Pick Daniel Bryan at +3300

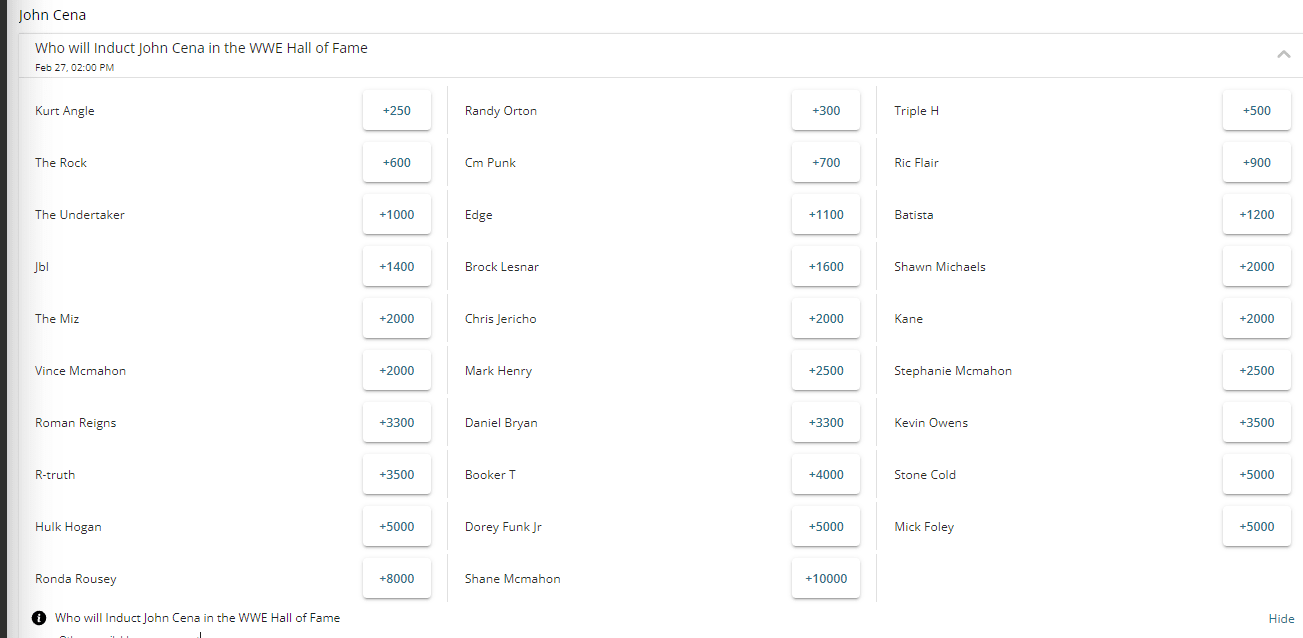(826, 423)
